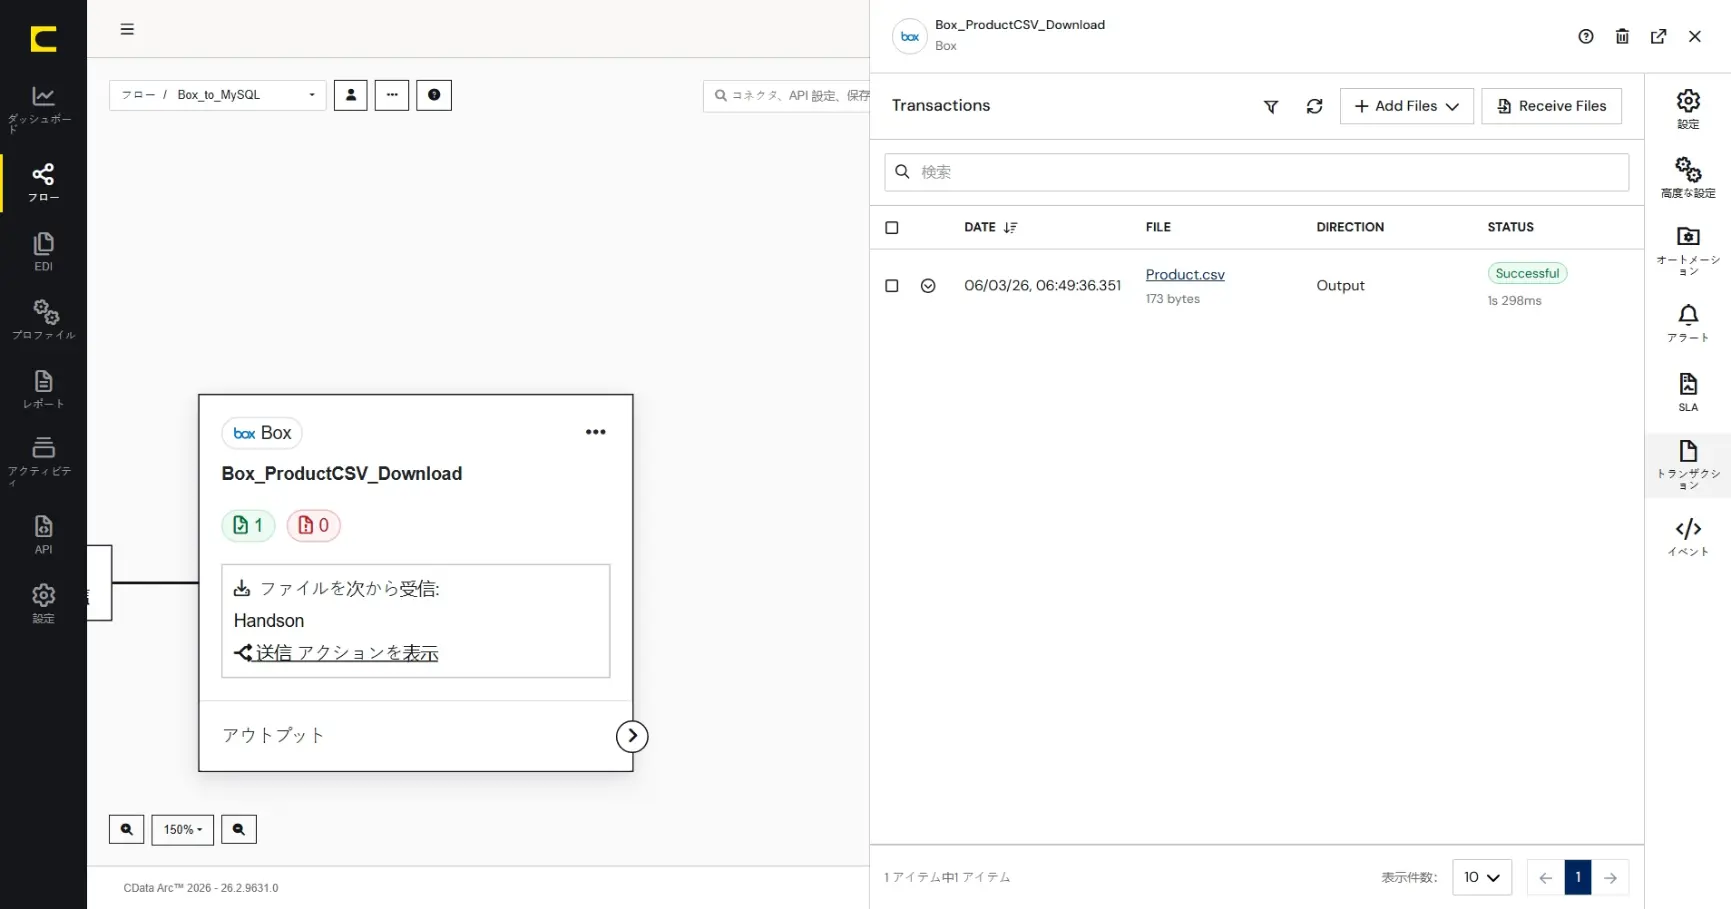Open the Box connector card ellipsis menu

pyautogui.click(x=596, y=432)
